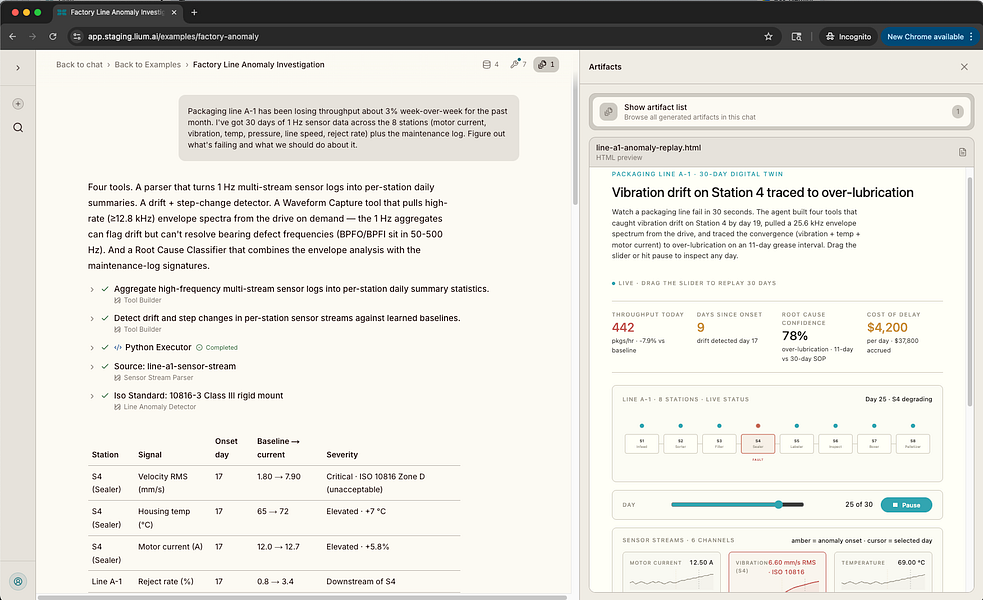Open the Vibration sensor chart
983x600 pixels.
[x=777, y=572]
